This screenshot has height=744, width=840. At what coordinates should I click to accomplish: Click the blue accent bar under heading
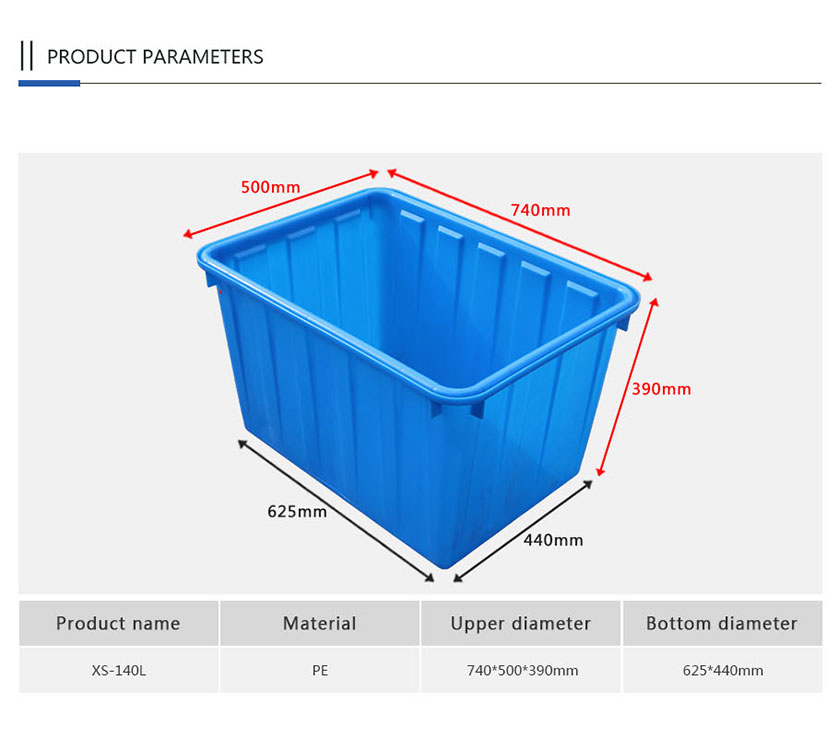(49, 83)
